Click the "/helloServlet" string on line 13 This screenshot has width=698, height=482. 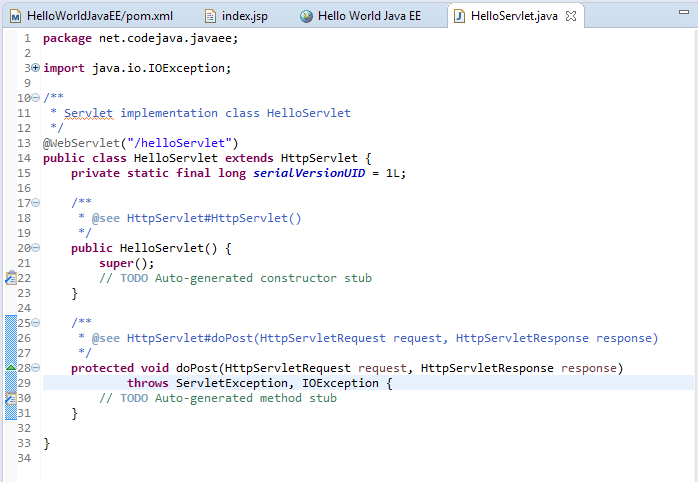(179, 143)
